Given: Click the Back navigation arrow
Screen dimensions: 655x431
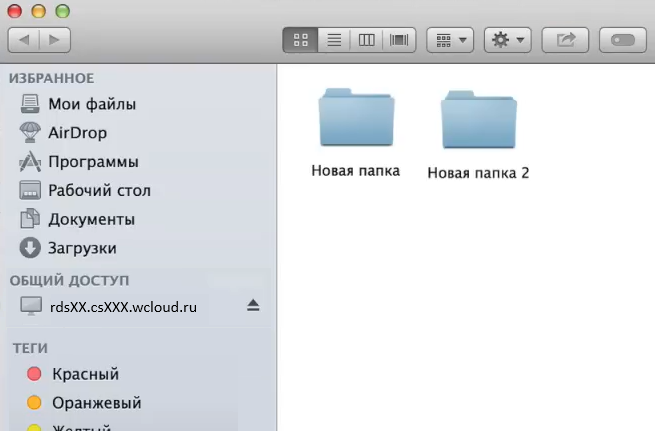Looking at the screenshot, I should [24, 40].
